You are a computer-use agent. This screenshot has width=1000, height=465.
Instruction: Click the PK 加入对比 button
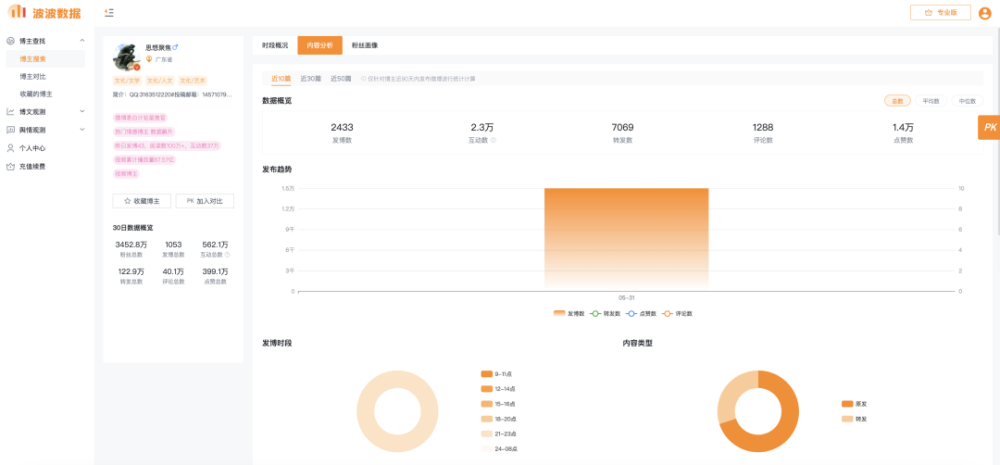pos(205,201)
